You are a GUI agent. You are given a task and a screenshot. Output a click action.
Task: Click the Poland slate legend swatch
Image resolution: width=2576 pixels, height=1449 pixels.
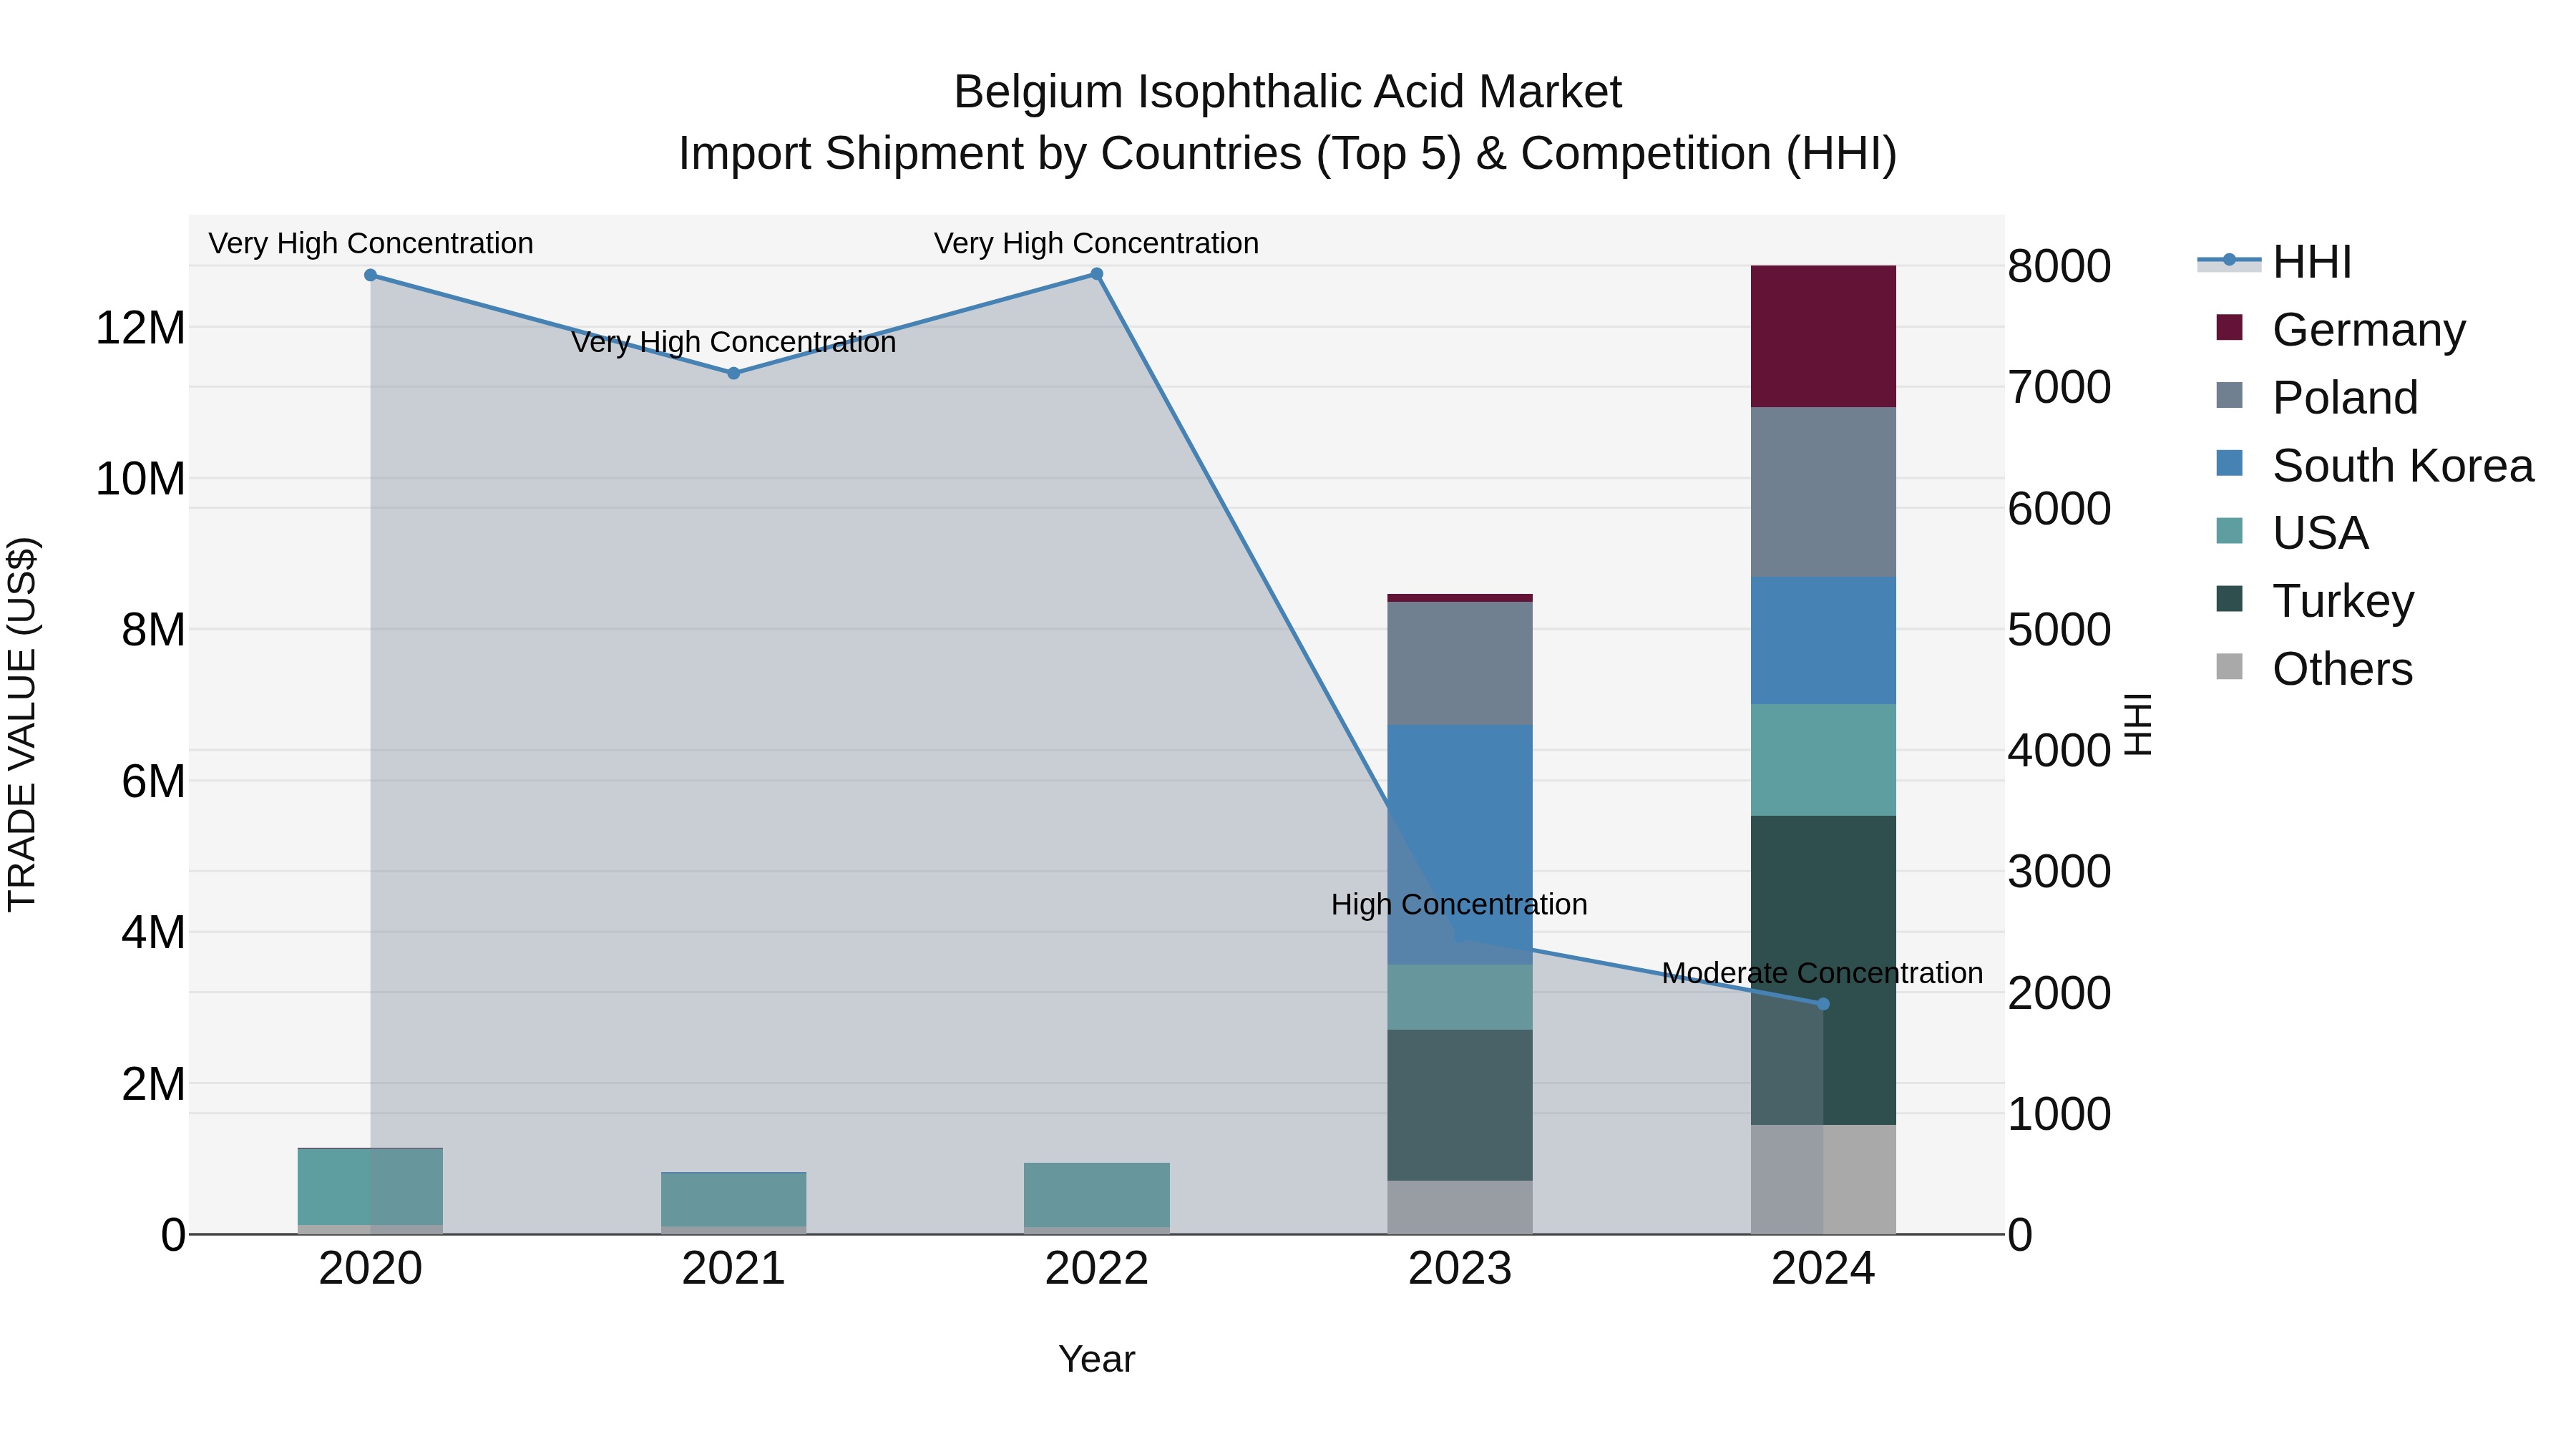tap(2229, 395)
